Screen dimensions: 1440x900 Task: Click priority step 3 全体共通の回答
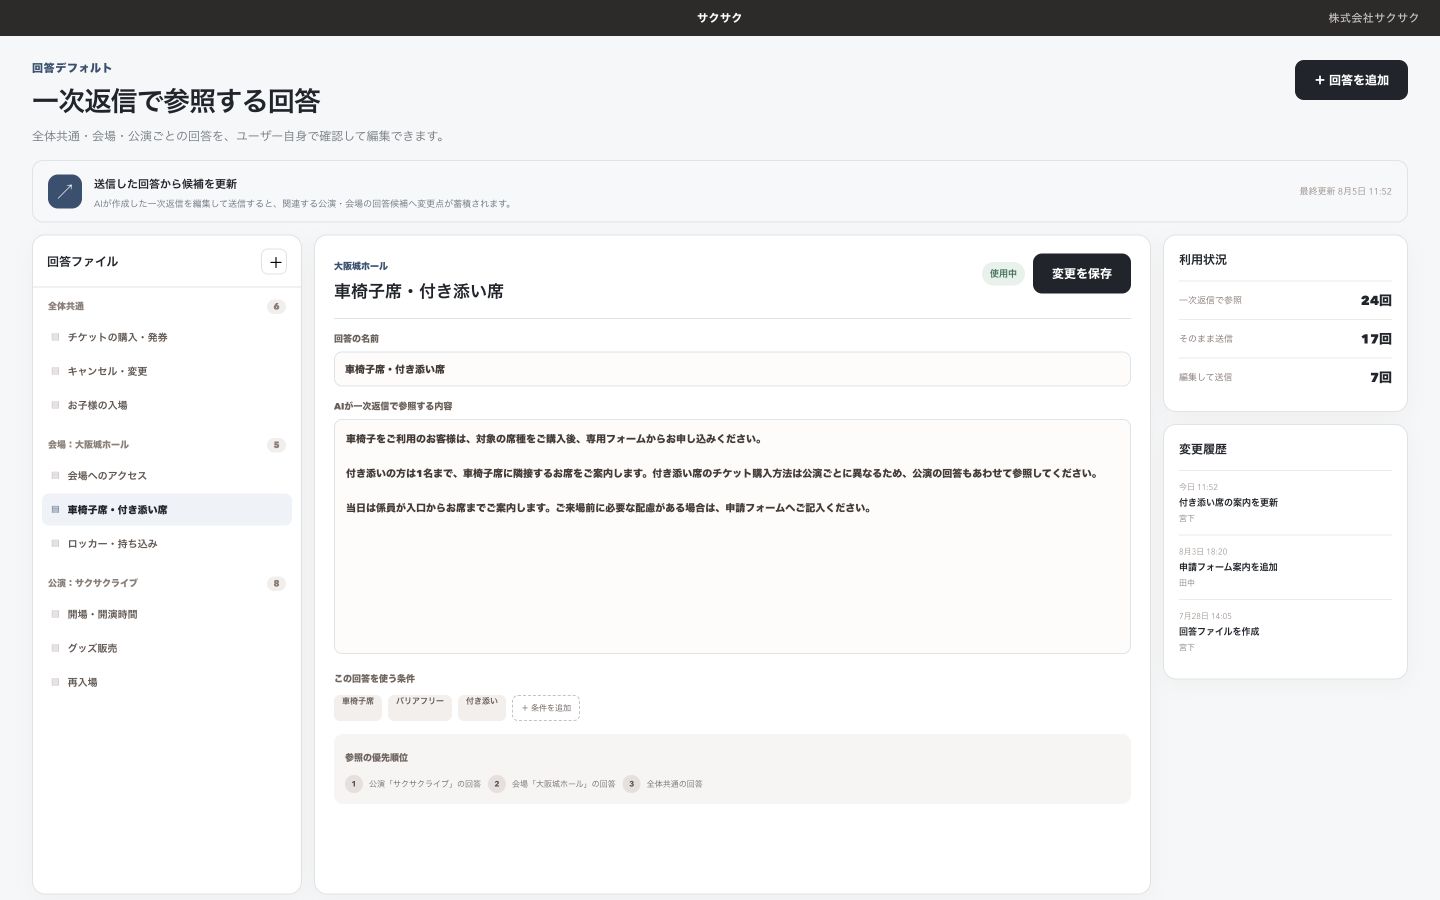[x=662, y=784]
